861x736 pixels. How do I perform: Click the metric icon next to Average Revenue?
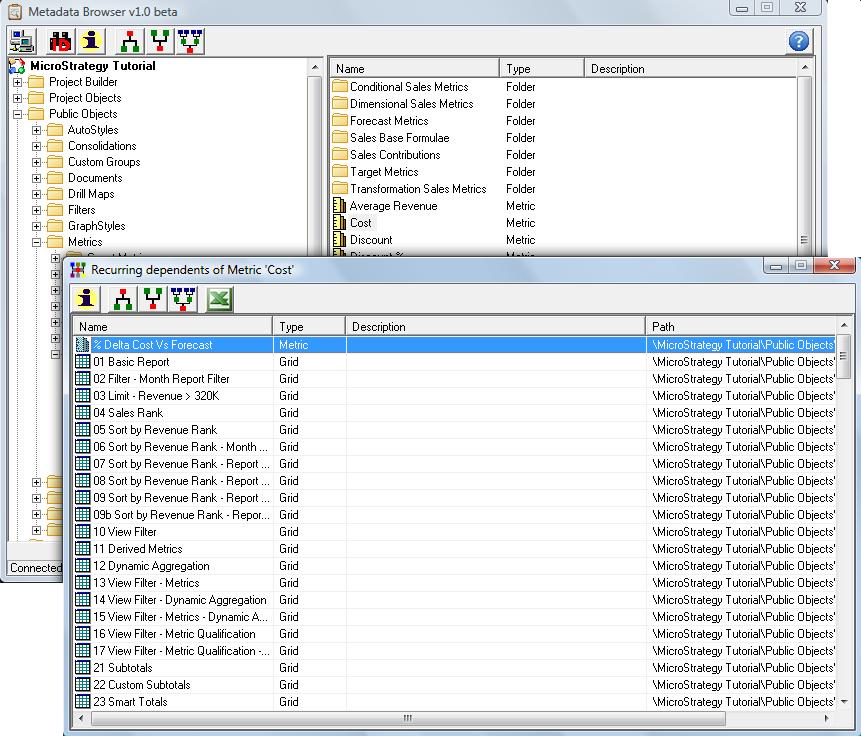pyautogui.click(x=339, y=206)
